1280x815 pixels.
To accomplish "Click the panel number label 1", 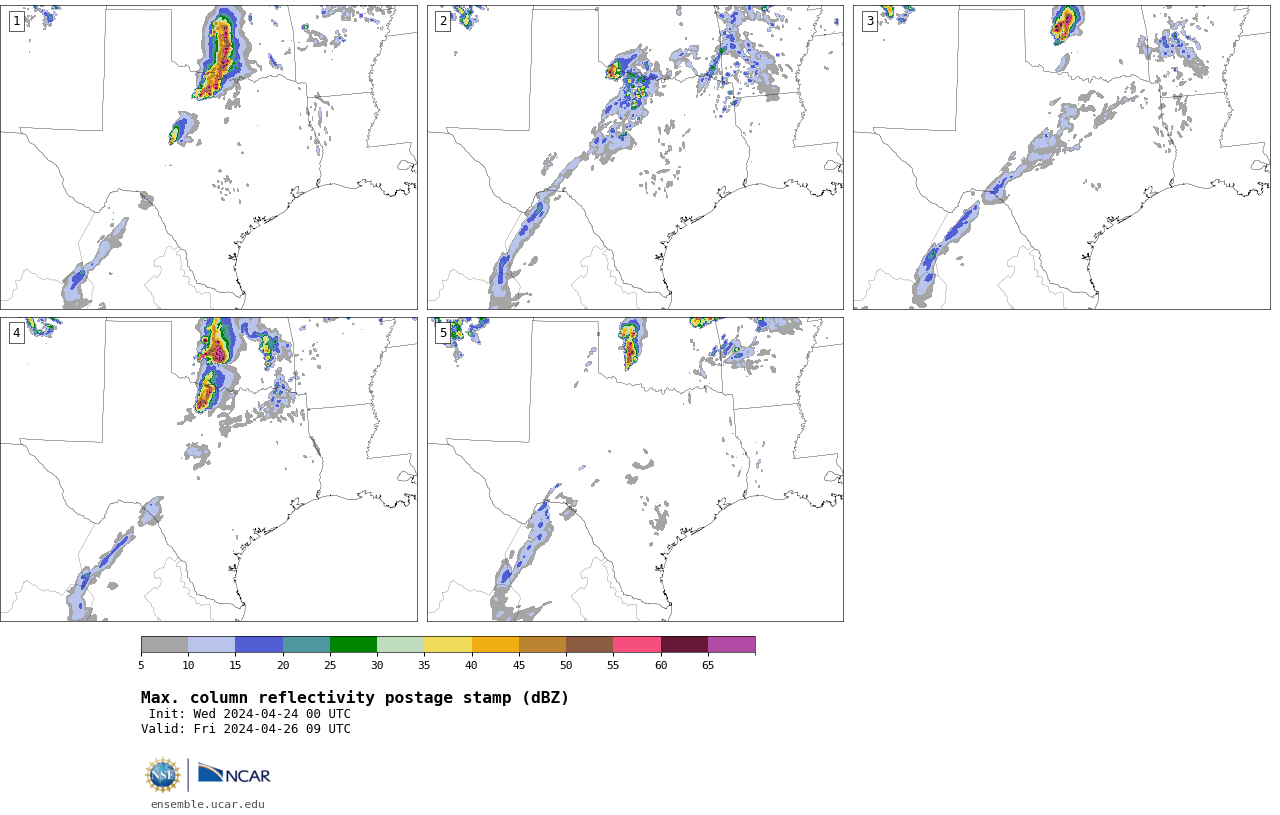I will (16, 21).
